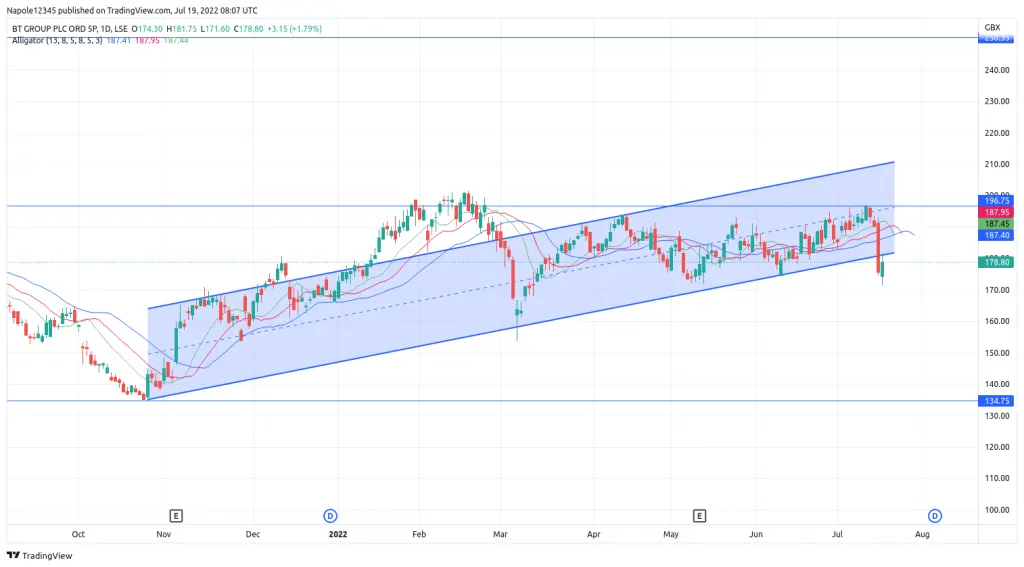Viewport: 1024px width, 567px height.
Task: Click the closing price C178.80 value
Action: pyautogui.click(x=249, y=29)
